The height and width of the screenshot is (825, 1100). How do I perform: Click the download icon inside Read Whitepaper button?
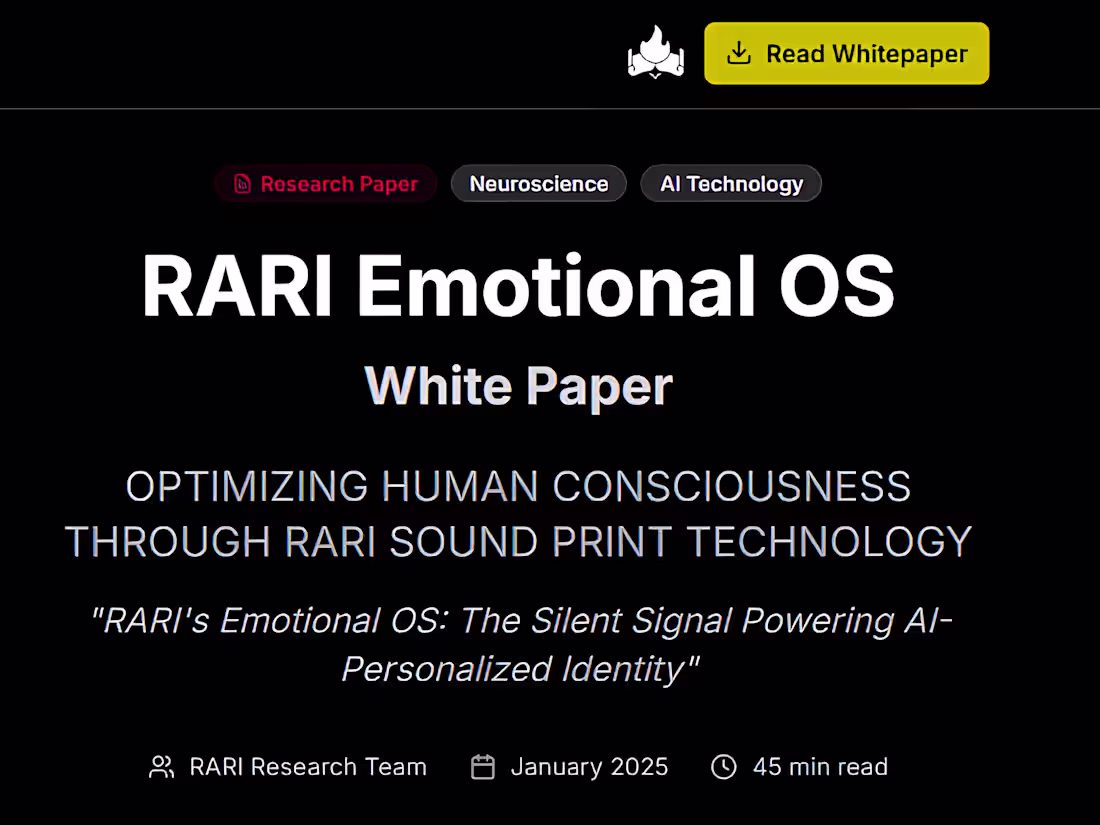(x=740, y=52)
